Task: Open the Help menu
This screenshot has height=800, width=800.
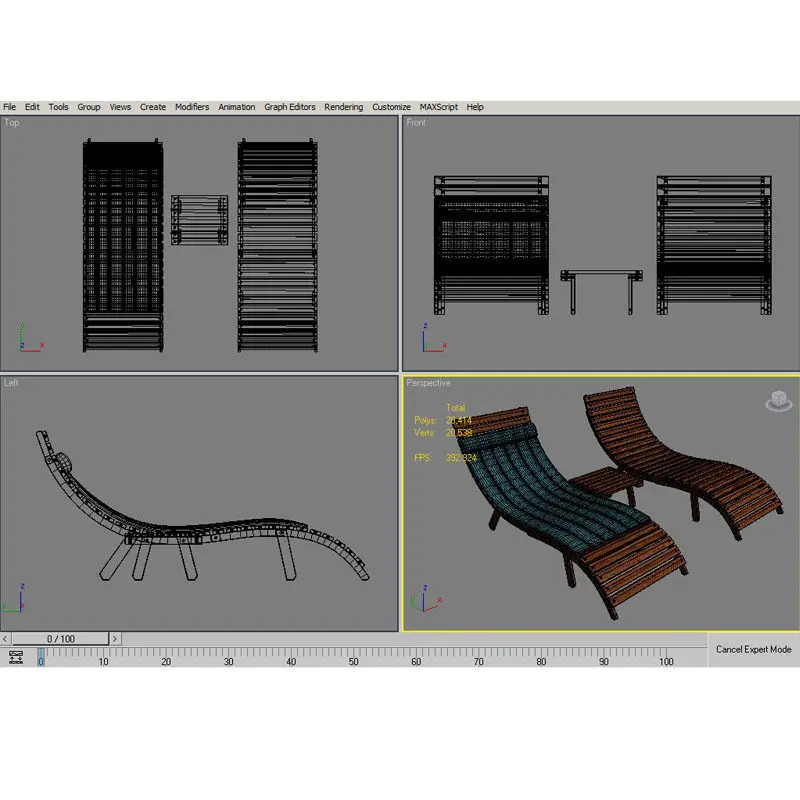Action: point(474,107)
